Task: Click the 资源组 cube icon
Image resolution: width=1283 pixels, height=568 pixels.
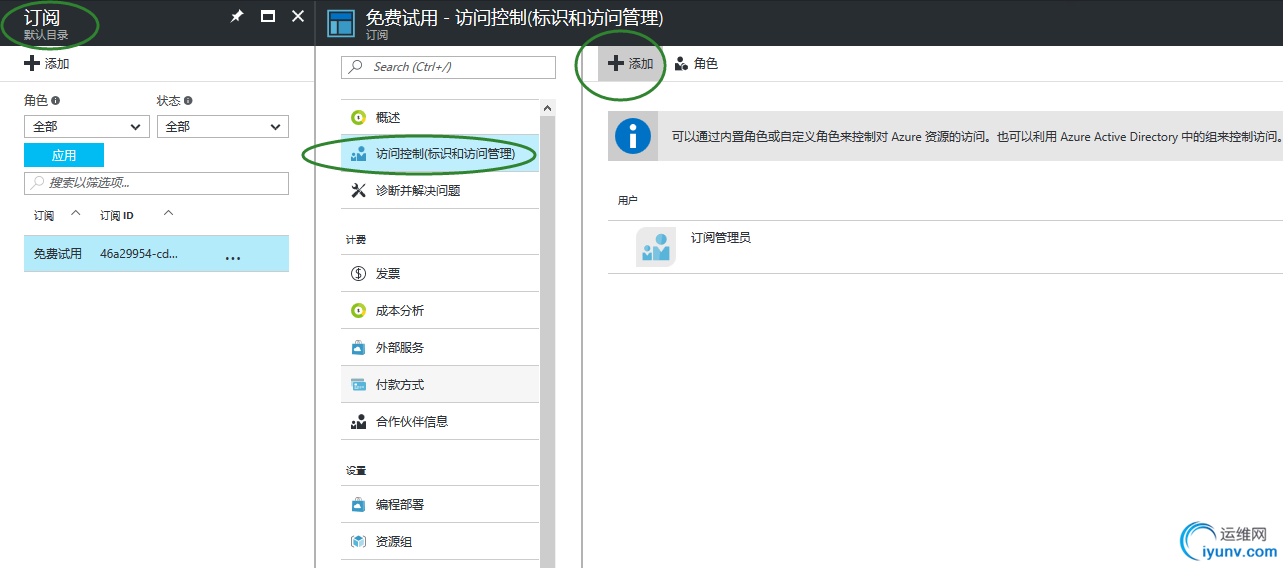Action: click(358, 541)
